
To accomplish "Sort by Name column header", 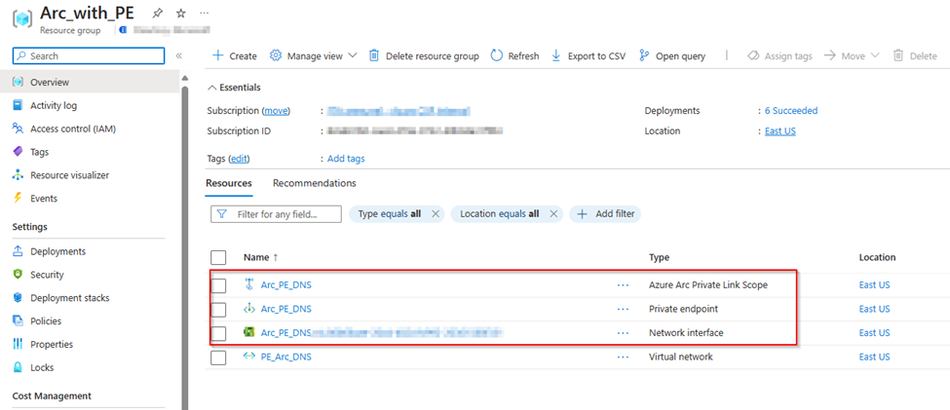I will 261,257.
